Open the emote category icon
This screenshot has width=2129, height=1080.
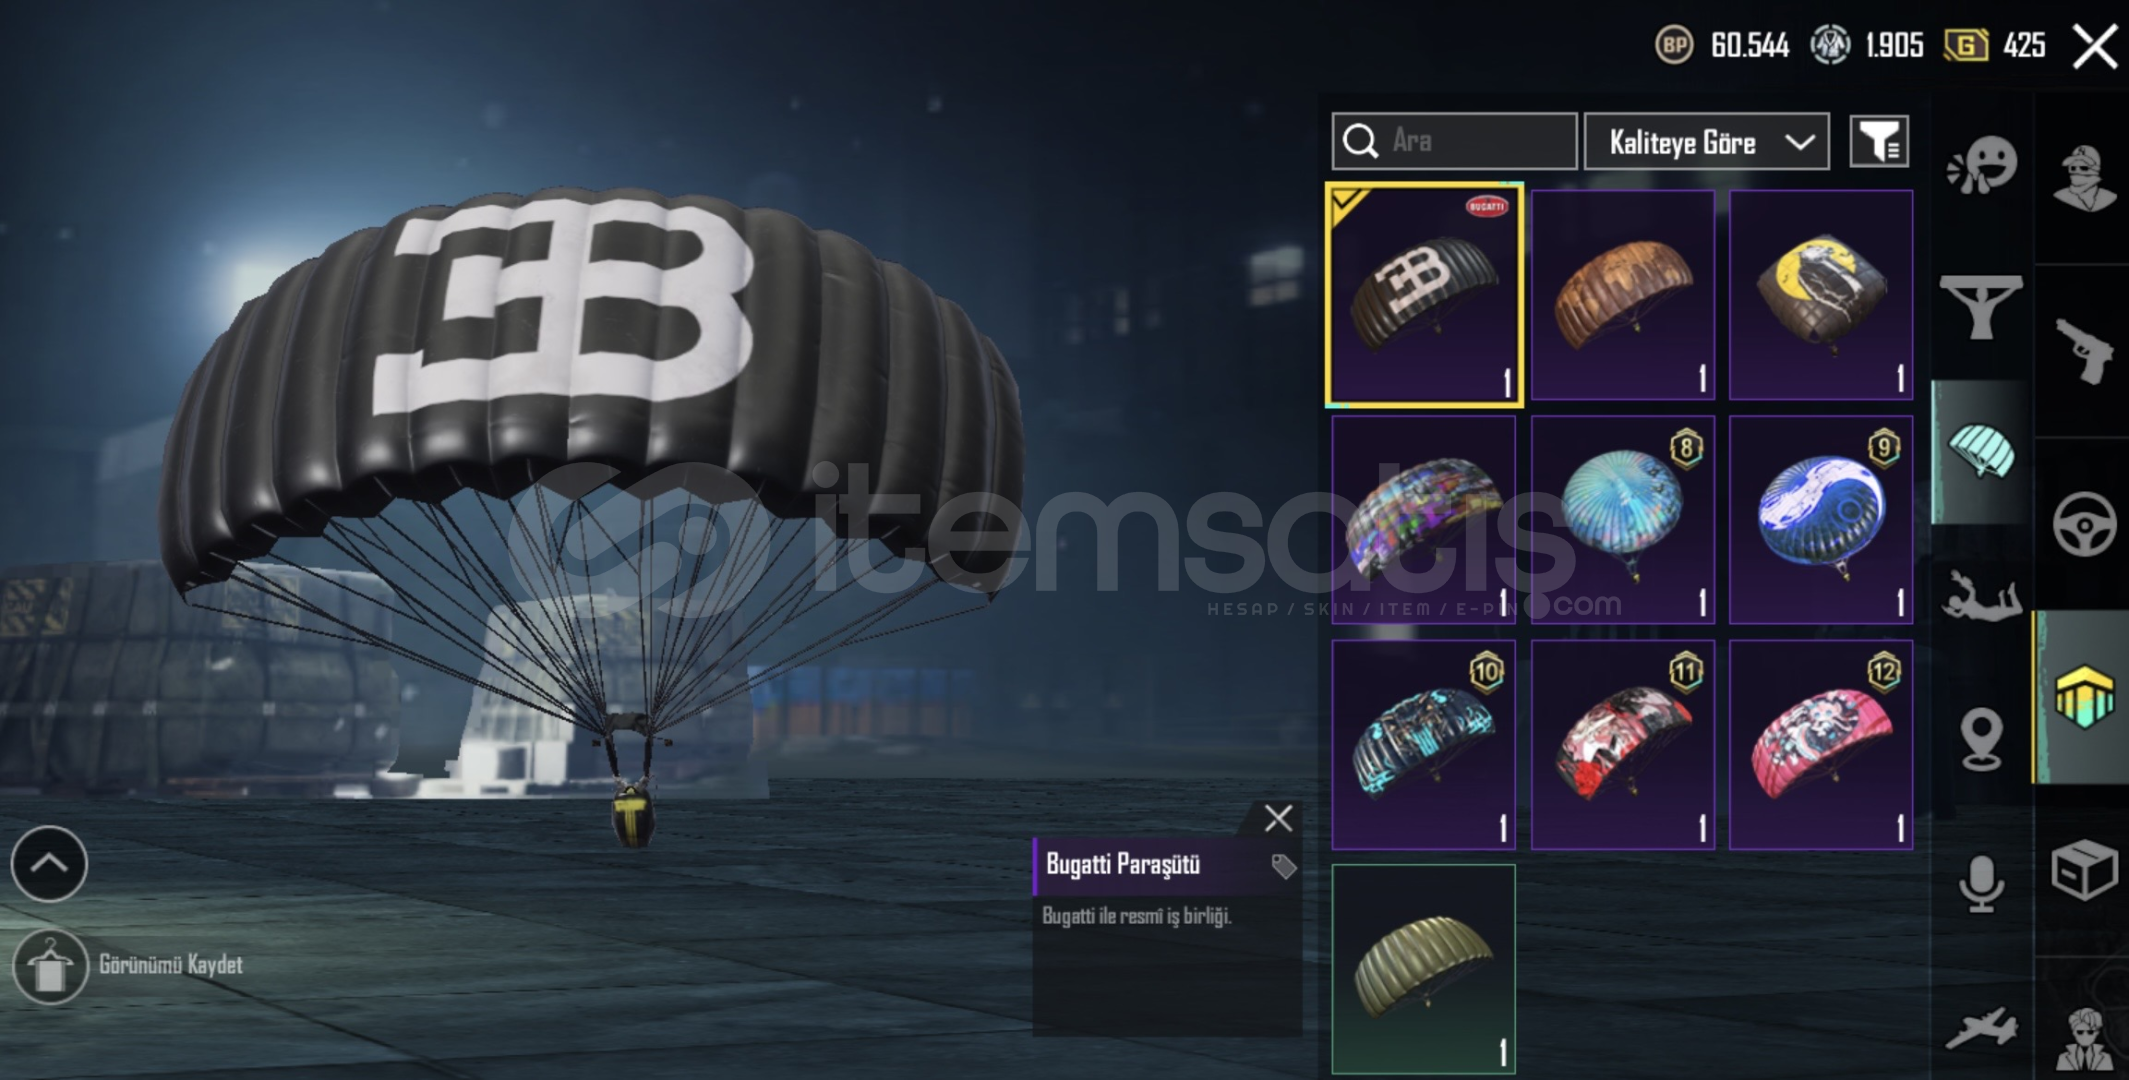click(1982, 166)
